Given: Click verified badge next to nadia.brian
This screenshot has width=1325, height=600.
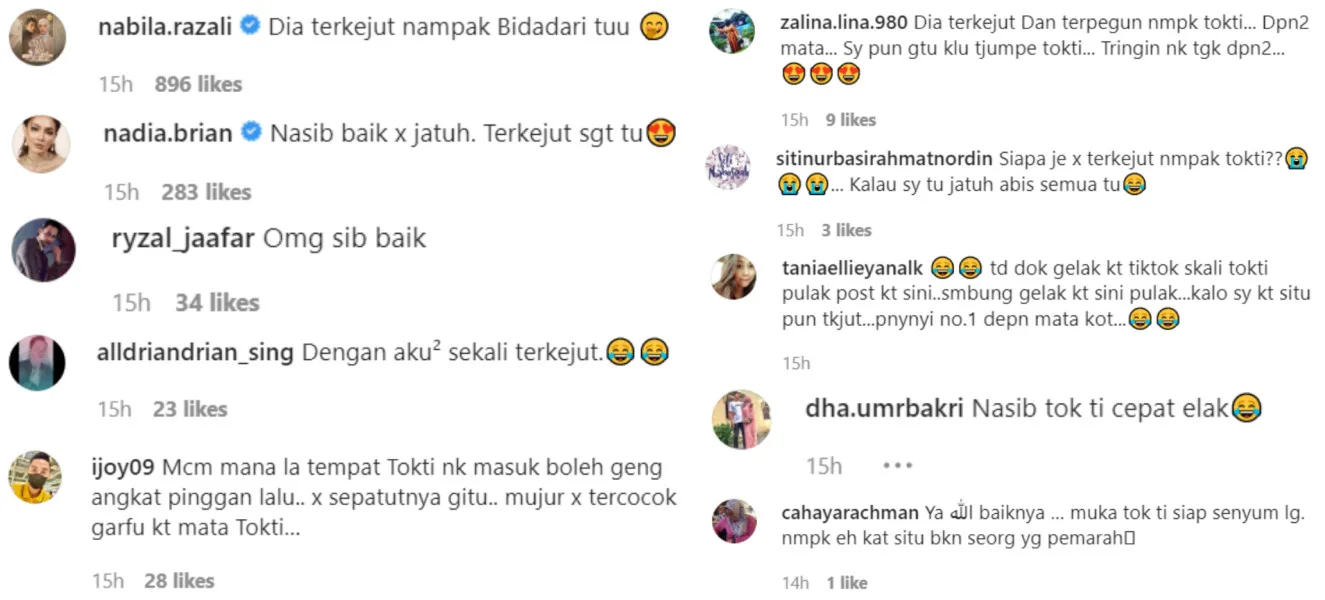Looking at the screenshot, I should pos(252,133).
